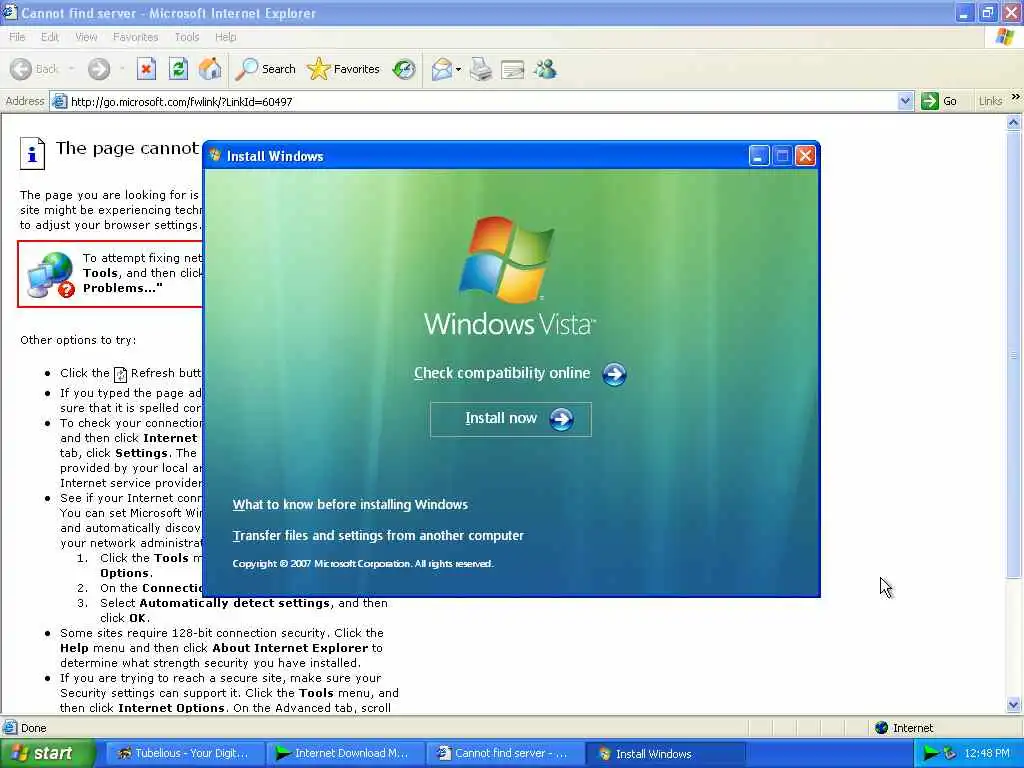This screenshot has height=768, width=1024.
Task: Click the 12:48 PM clock
Action: click(987, 754)
